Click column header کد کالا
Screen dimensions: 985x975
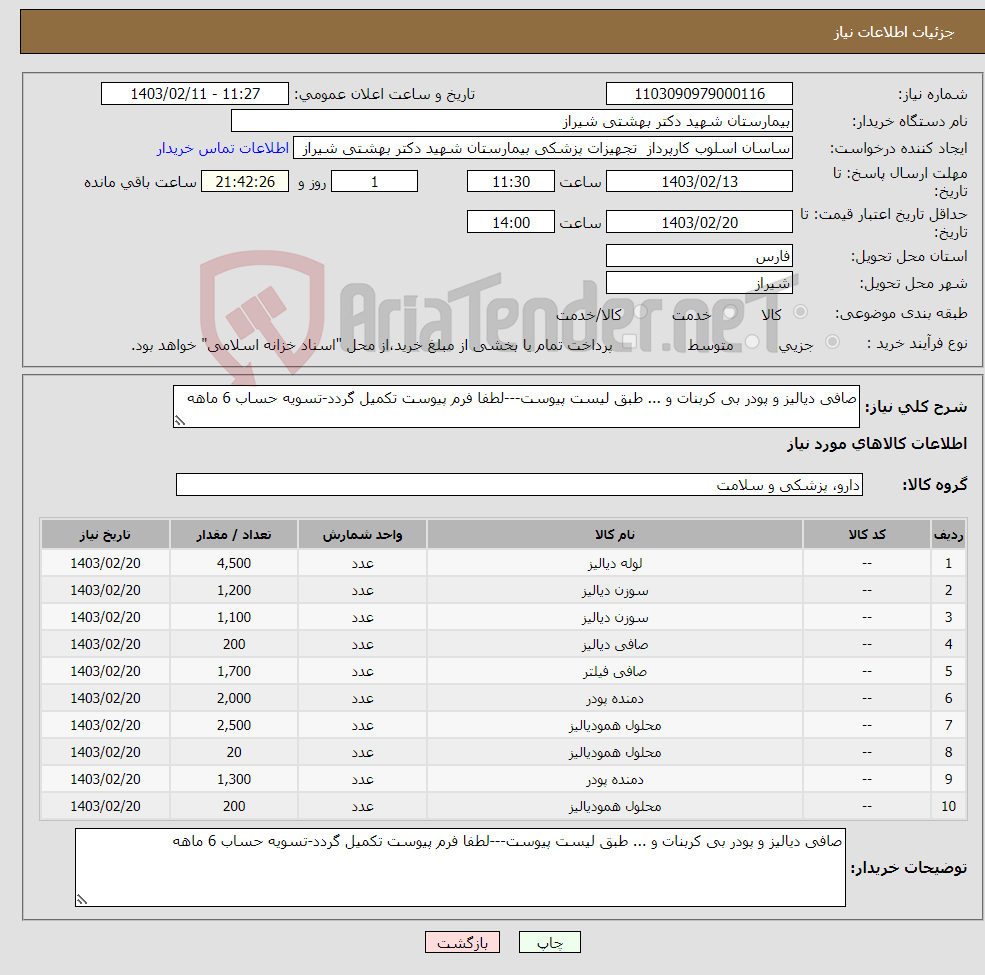[867, 535]
